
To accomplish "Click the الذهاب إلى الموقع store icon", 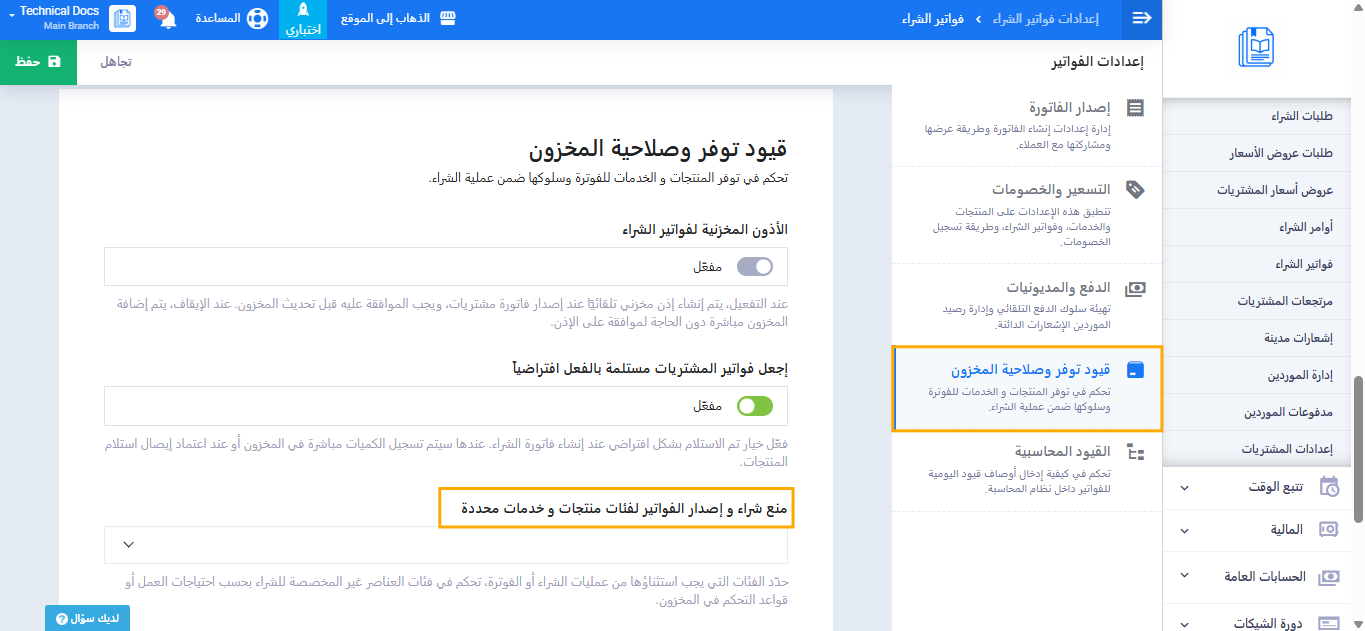I will 448,19.
